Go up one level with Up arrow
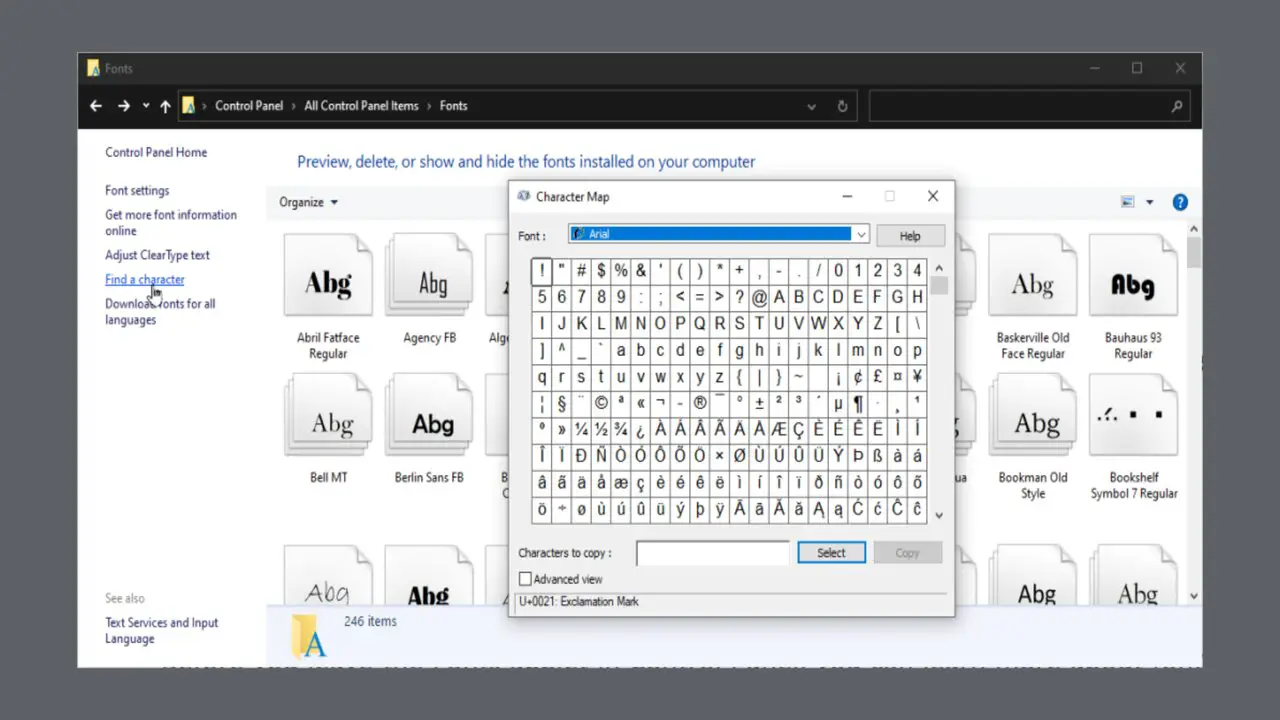Viewport: 1280px width, 720px height. [x=165, y=106]
